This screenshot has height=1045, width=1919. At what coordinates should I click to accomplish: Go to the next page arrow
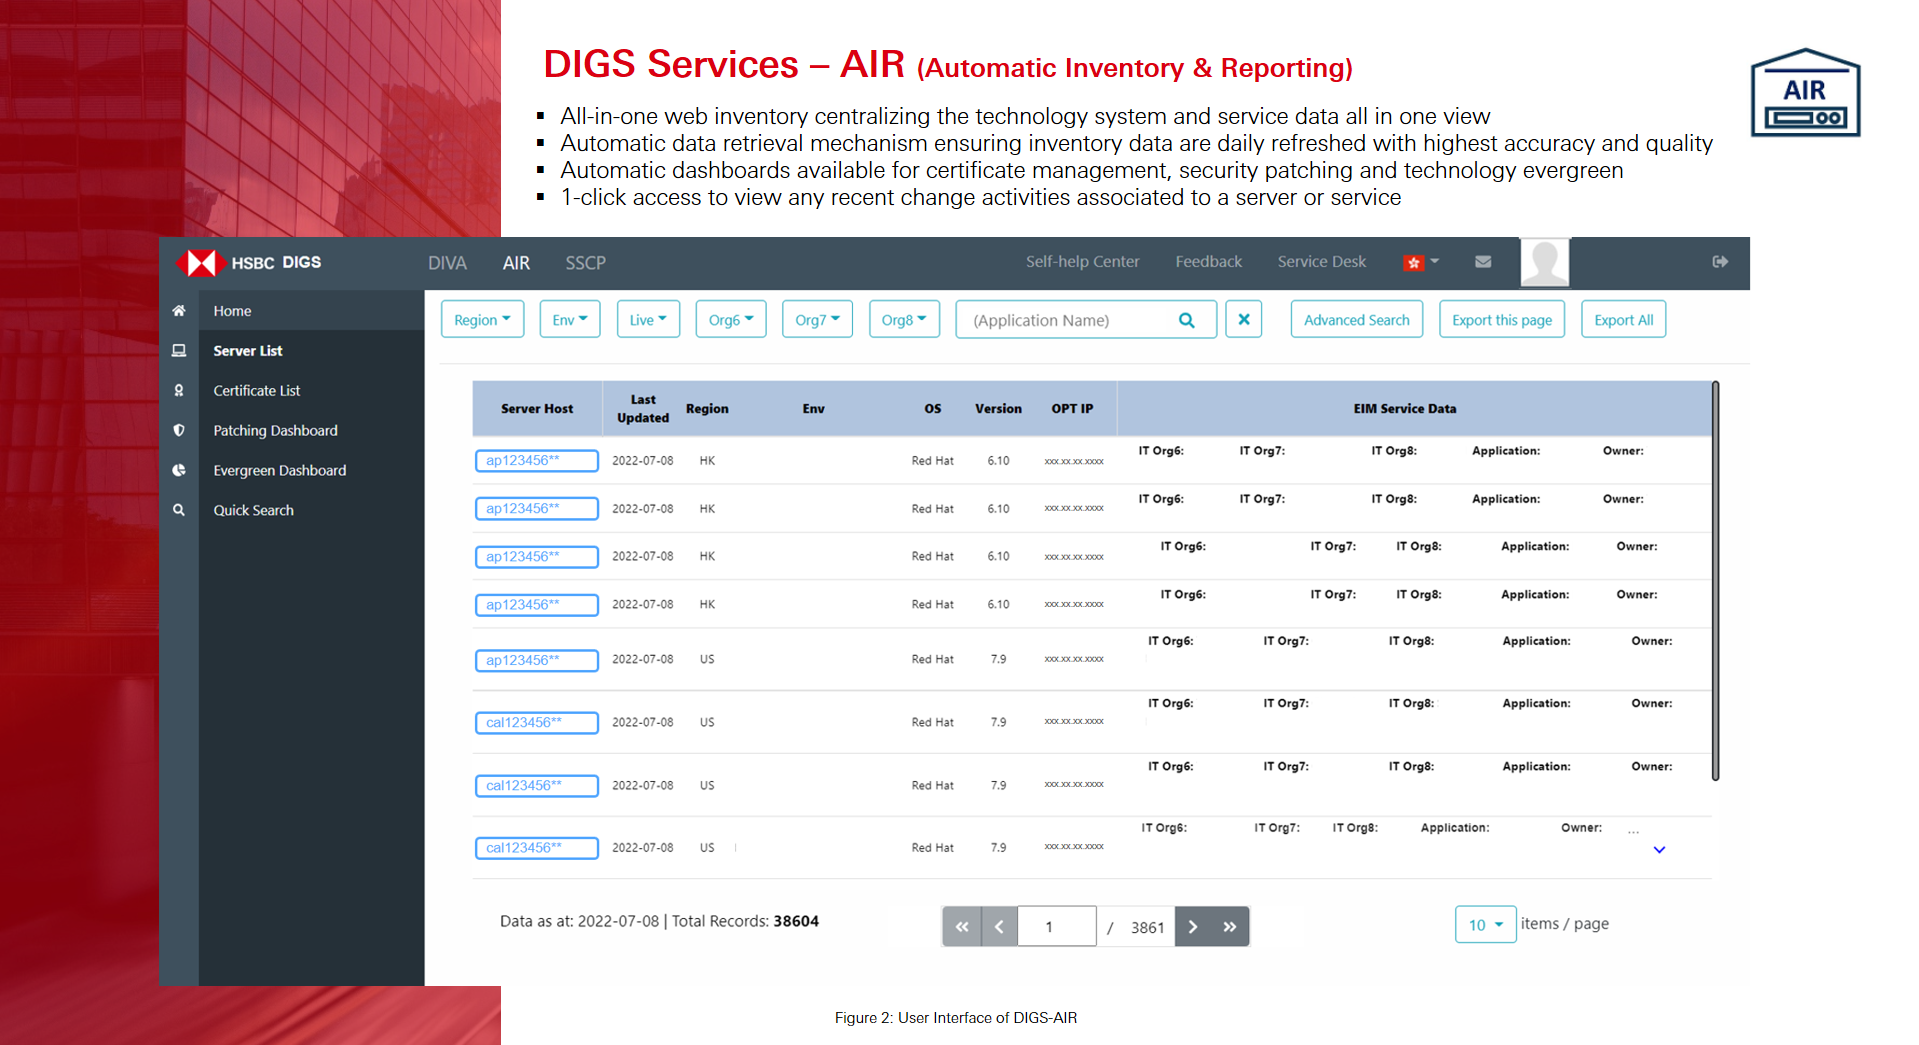click(1193, 927)
